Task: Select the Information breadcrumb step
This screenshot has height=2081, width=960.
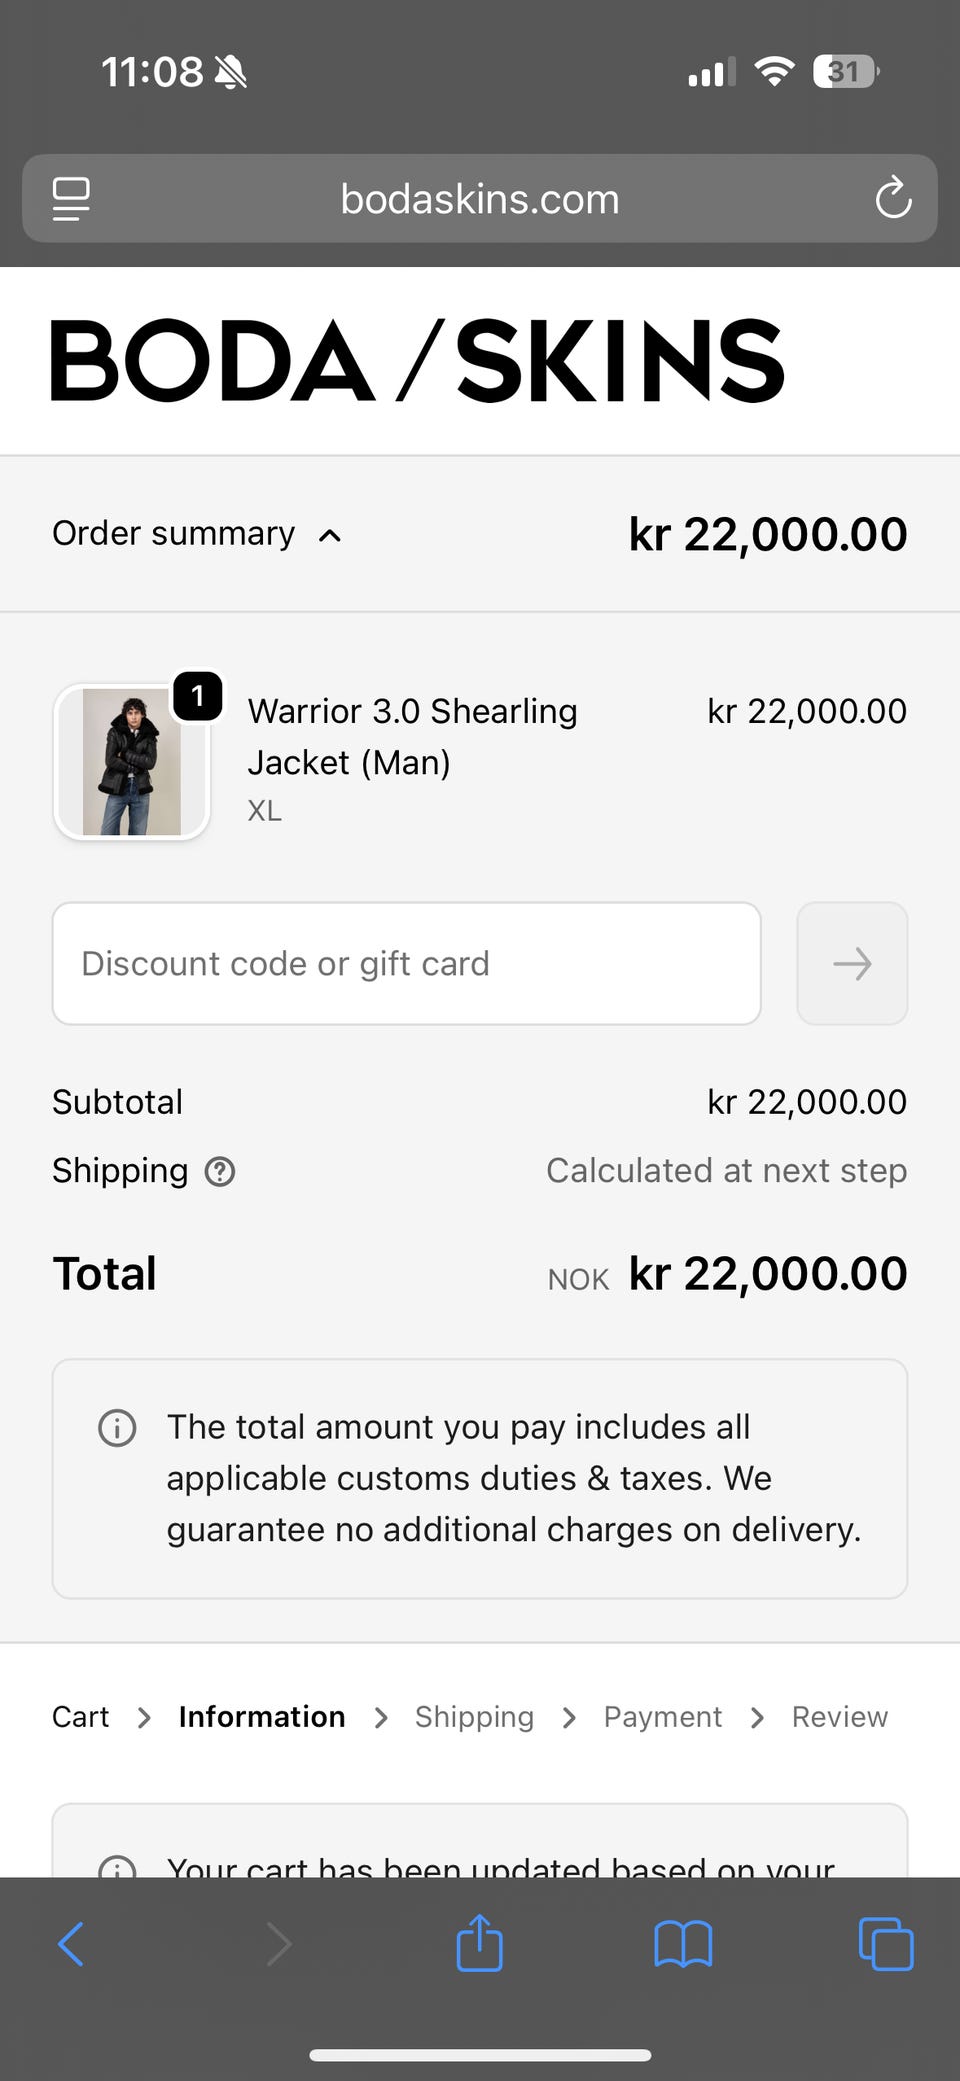Action: 262,1717
